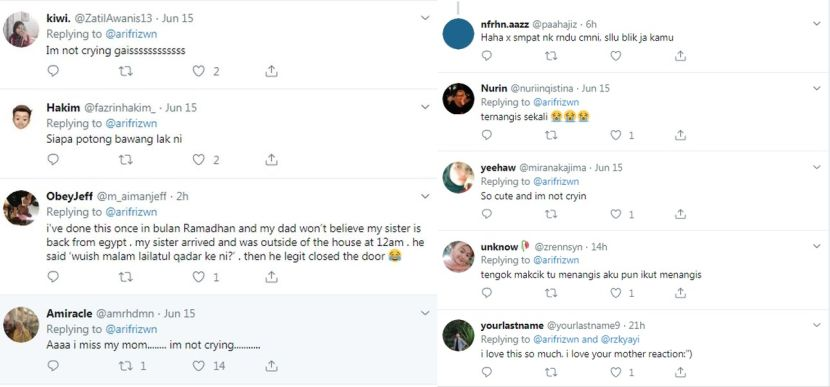
Task: Retweet ObeyJeff's Ramadhan story tweet
Action: (x=125, y=276)
